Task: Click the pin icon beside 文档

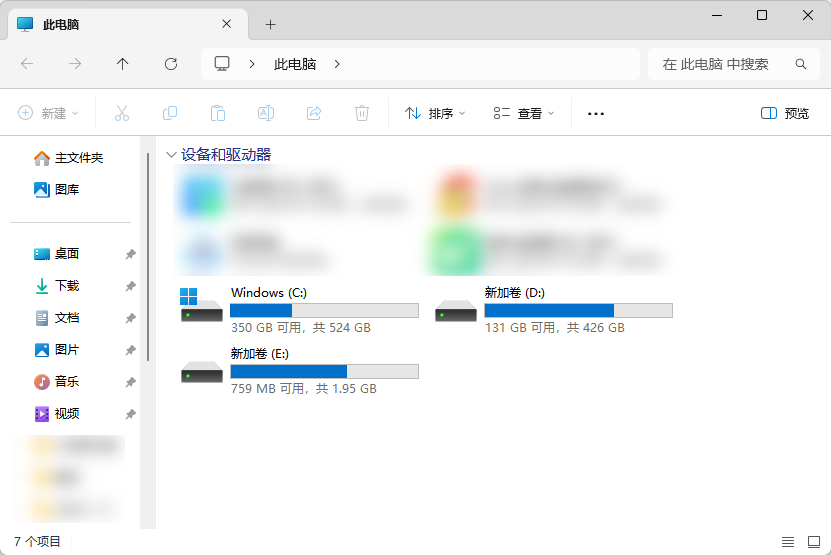Action: click(130, 318)
